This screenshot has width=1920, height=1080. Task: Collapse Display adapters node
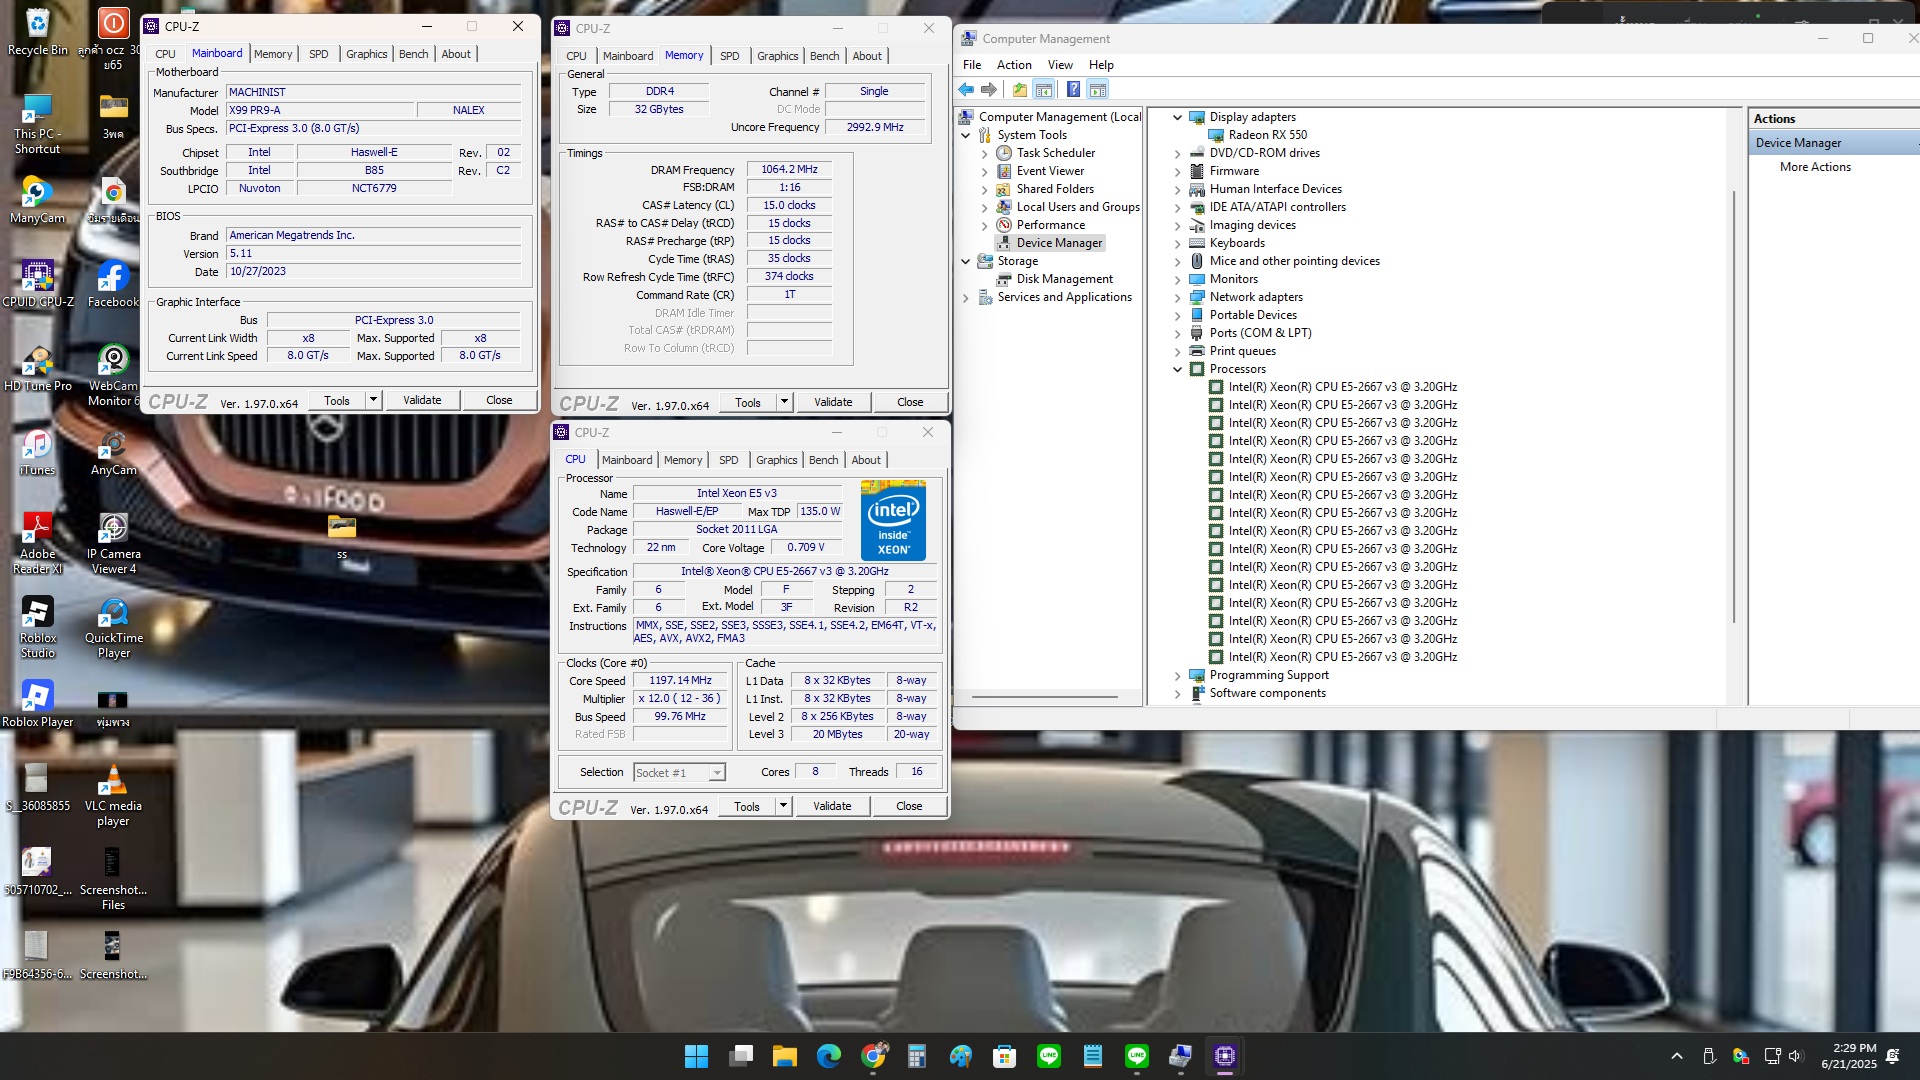pyautogui.click(x=1177, y=117)
